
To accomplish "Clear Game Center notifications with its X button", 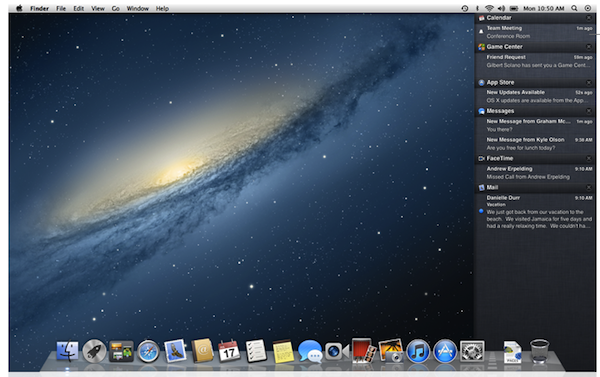I will coord(589,47).
